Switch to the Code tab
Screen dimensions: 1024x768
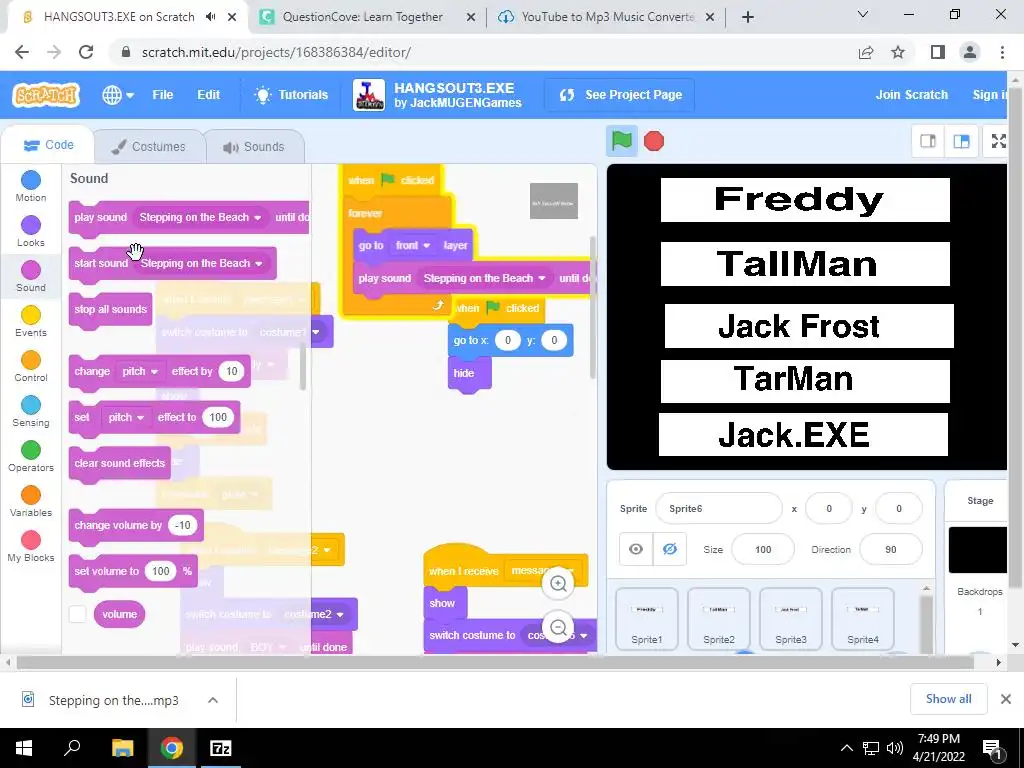click(48, 145)
